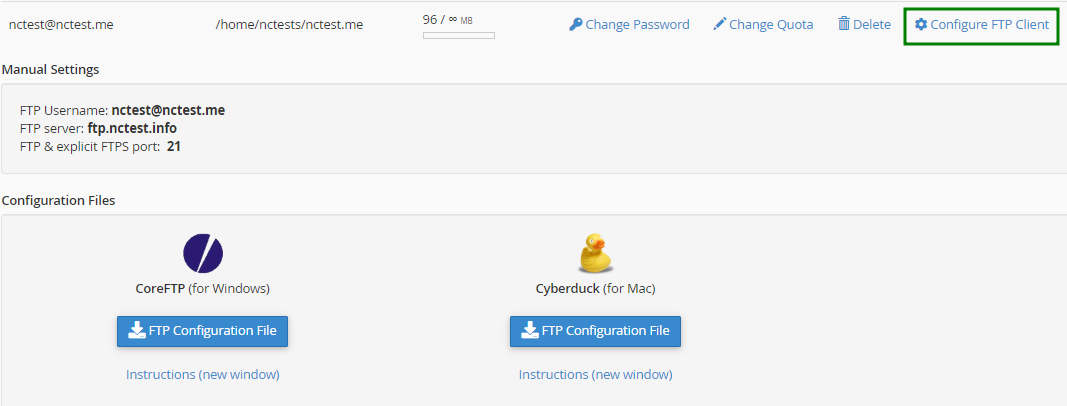Open the Change Quota link text
1067x406 pixels.
coord(771,24)
